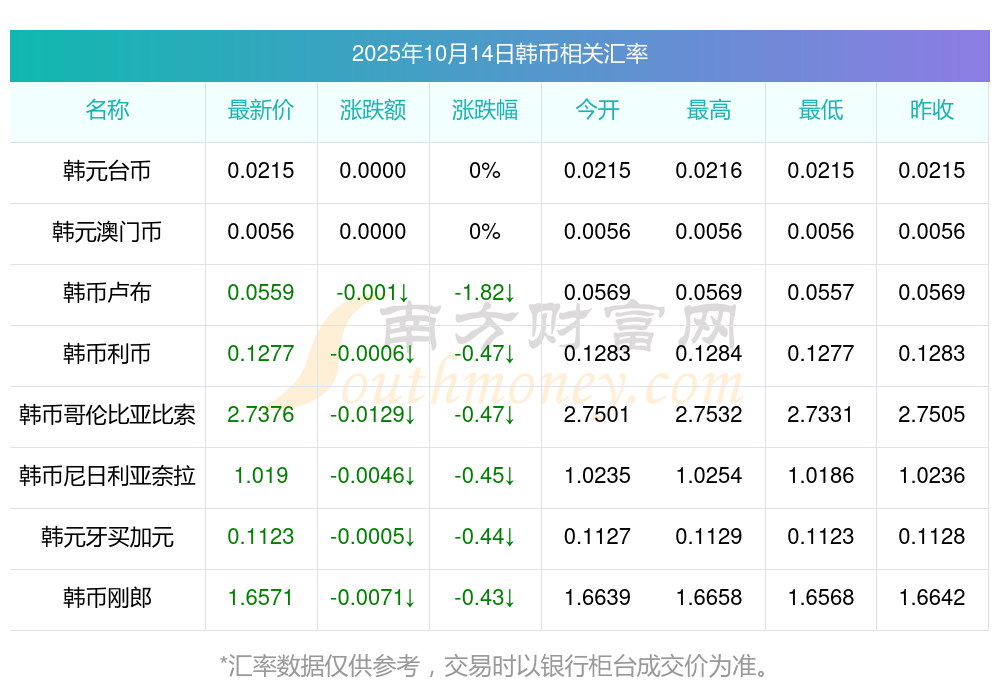Open the 韩元澳门币 currency pair
The height and width of the screenshot is (697, 1000).
point(107,232)
